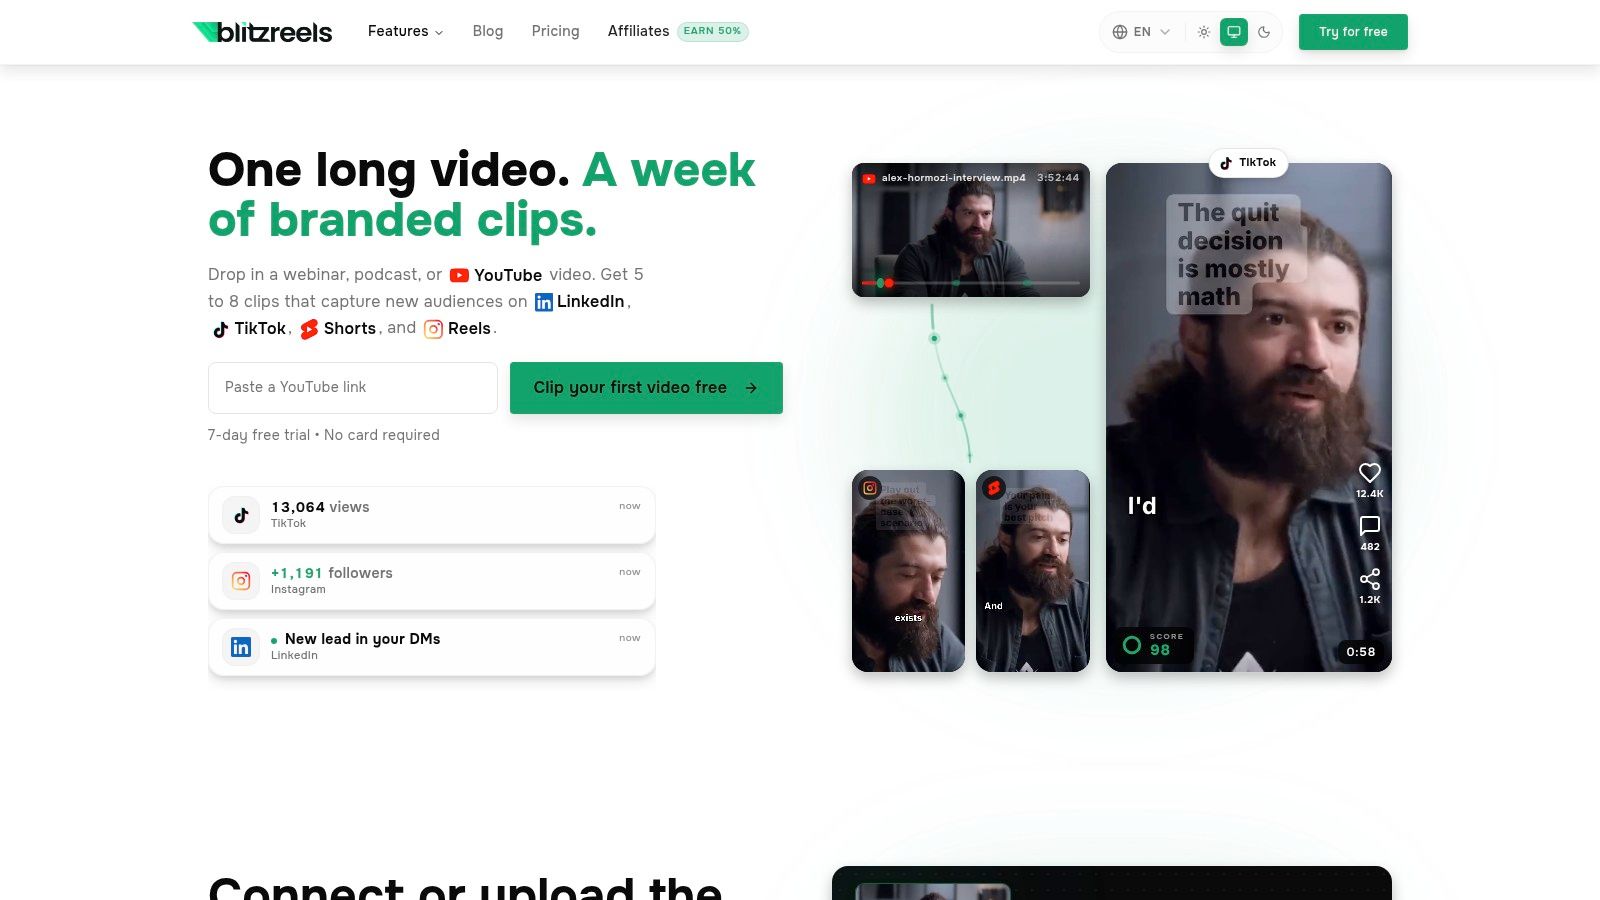Click the score 98 ring indicator
The height and width of the screenshot is (900, 1600).
coord(1132,645)
